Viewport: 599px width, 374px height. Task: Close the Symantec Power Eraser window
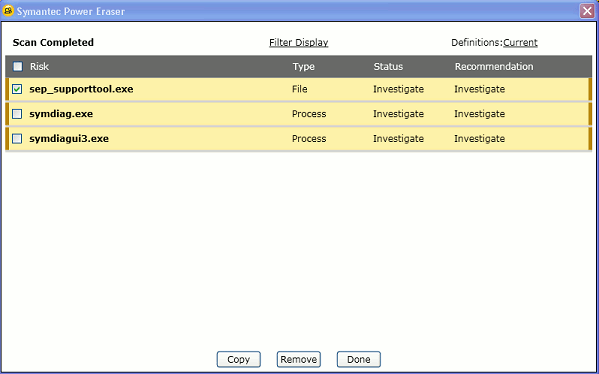click(x=587, y=11)
